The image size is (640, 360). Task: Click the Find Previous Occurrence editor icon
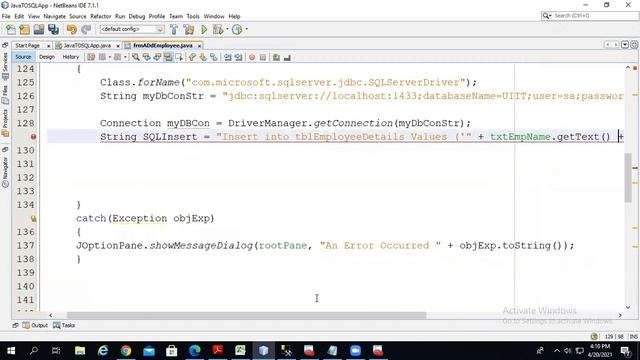click(146, 58)
